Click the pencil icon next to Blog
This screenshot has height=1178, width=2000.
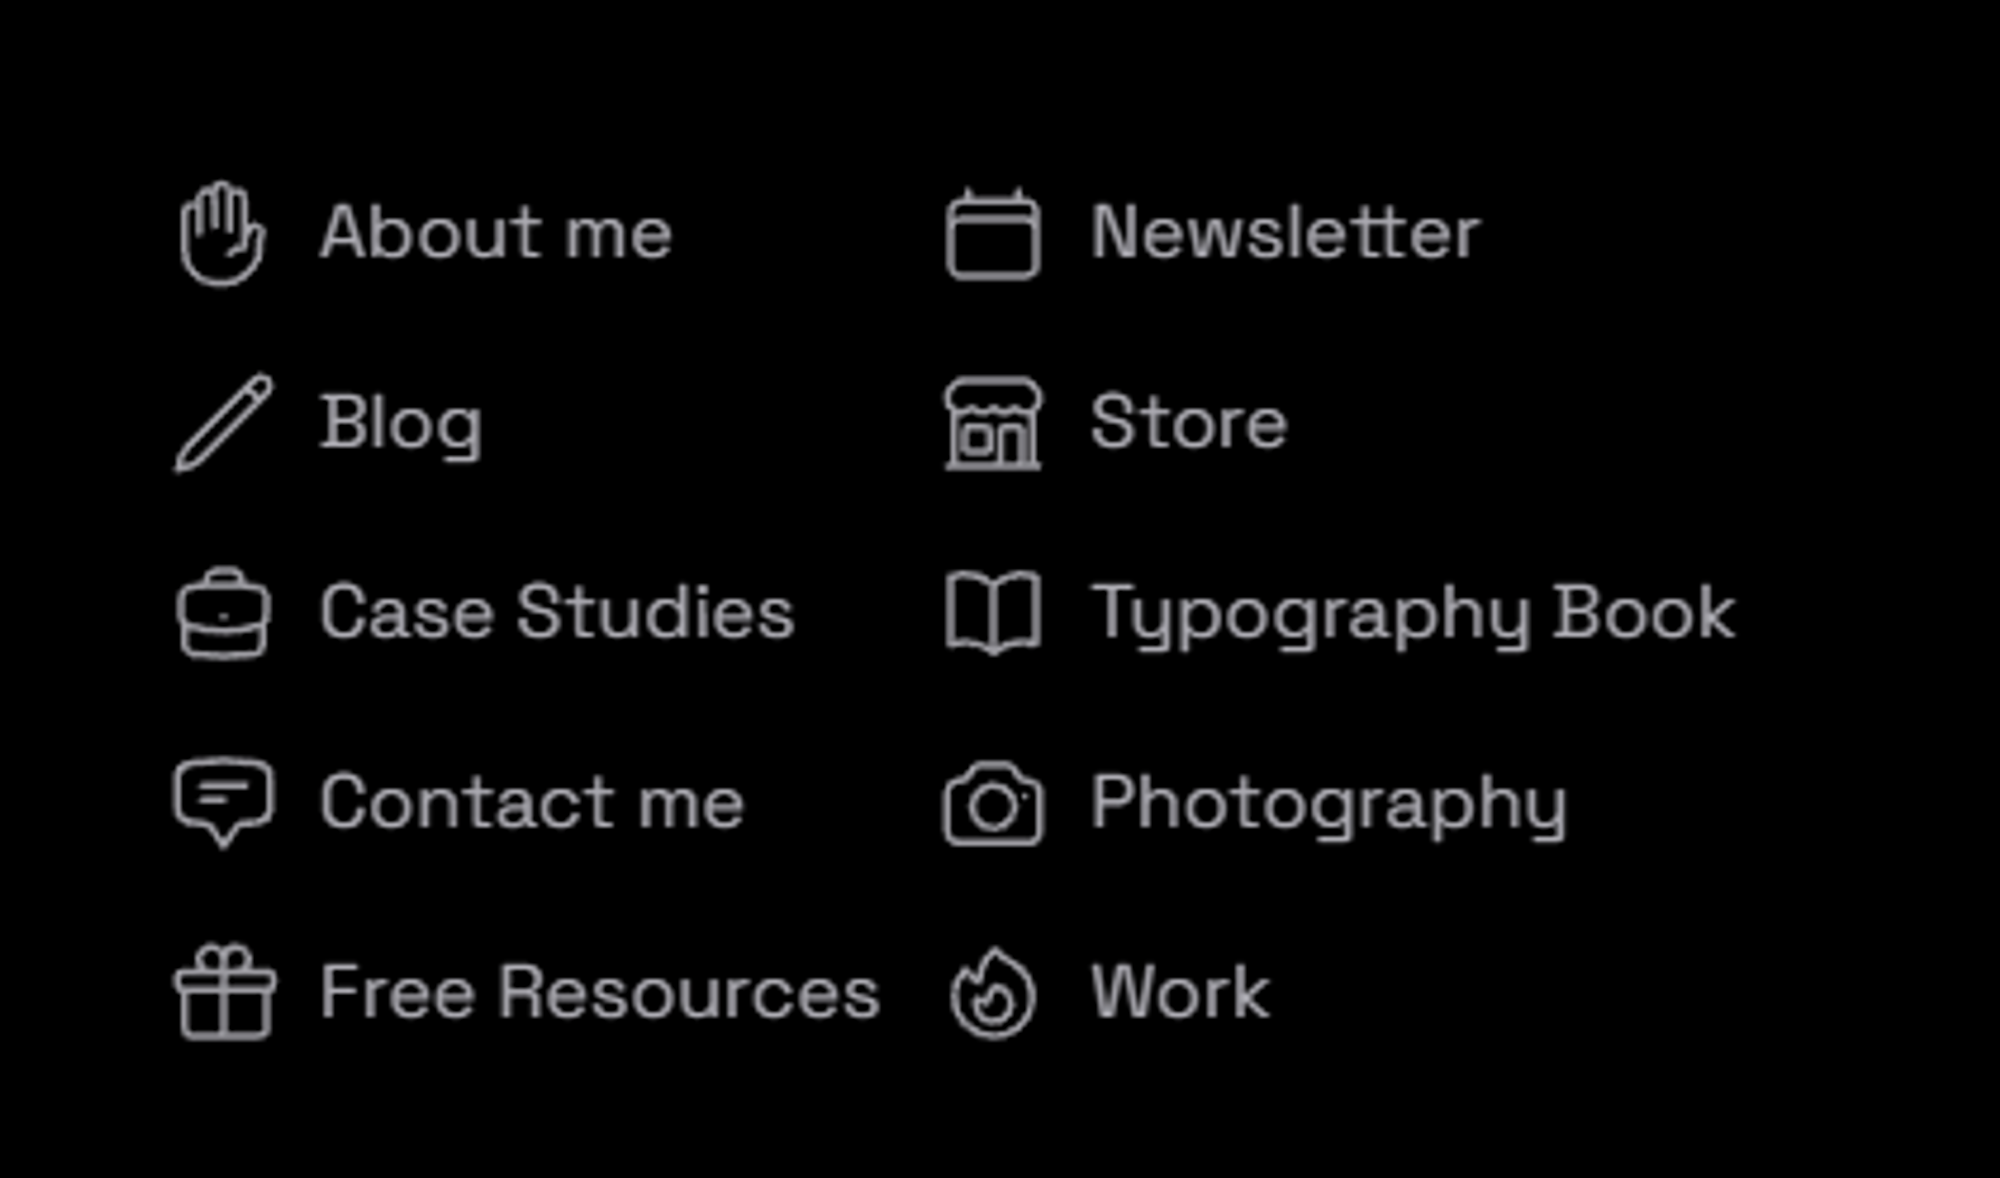click(x=223, y=423)
